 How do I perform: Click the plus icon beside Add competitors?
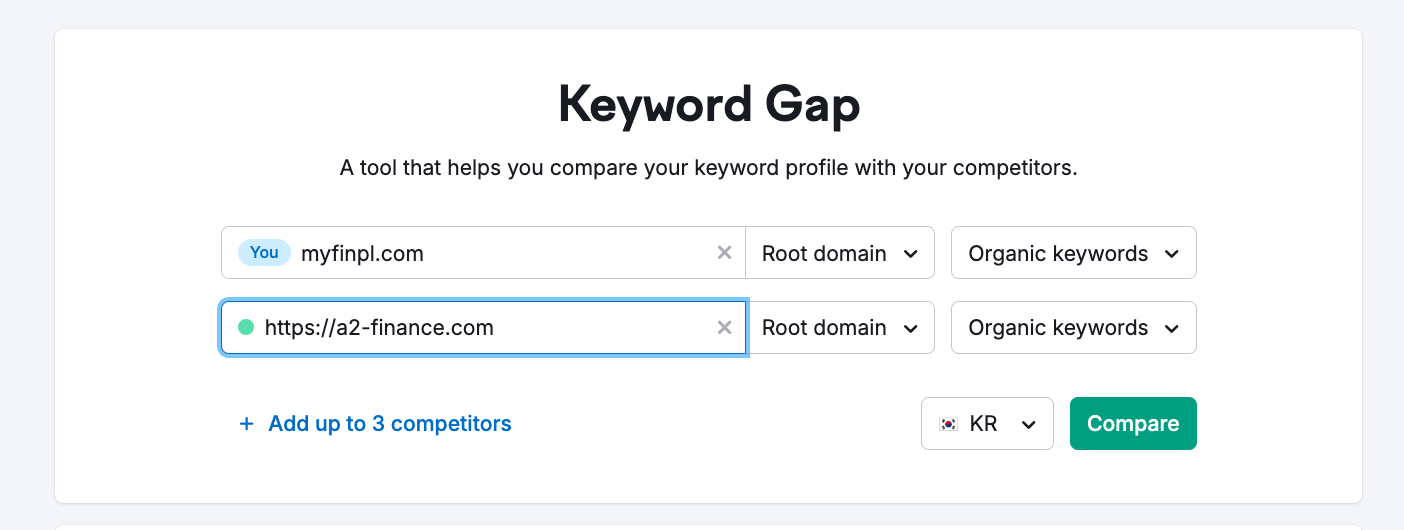[x=247, y=424]
